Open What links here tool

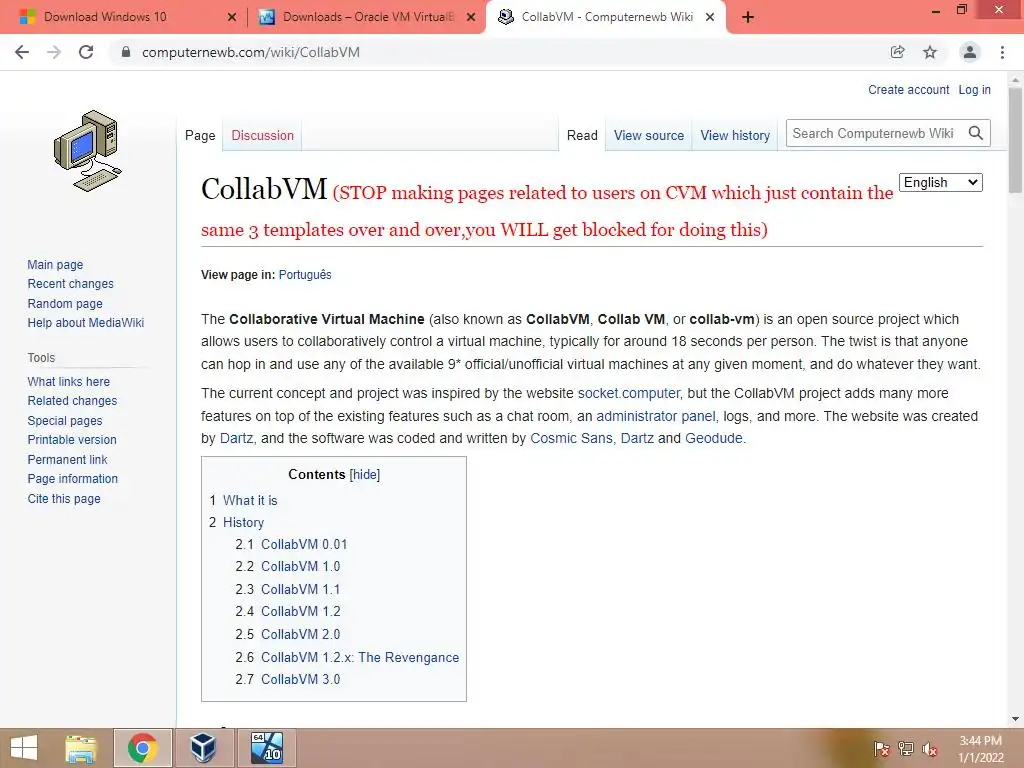[x=69, y=381]
